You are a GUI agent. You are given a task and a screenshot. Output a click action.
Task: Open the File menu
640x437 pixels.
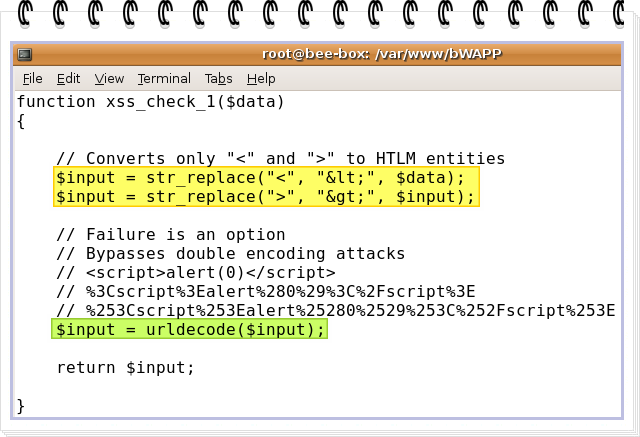[x=33, y=78]
